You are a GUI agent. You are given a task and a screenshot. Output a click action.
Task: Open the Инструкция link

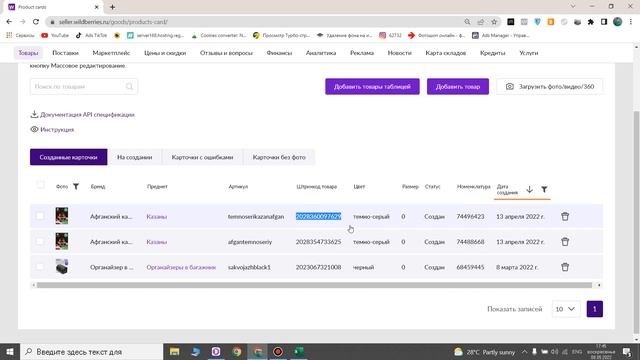[52, 129]
